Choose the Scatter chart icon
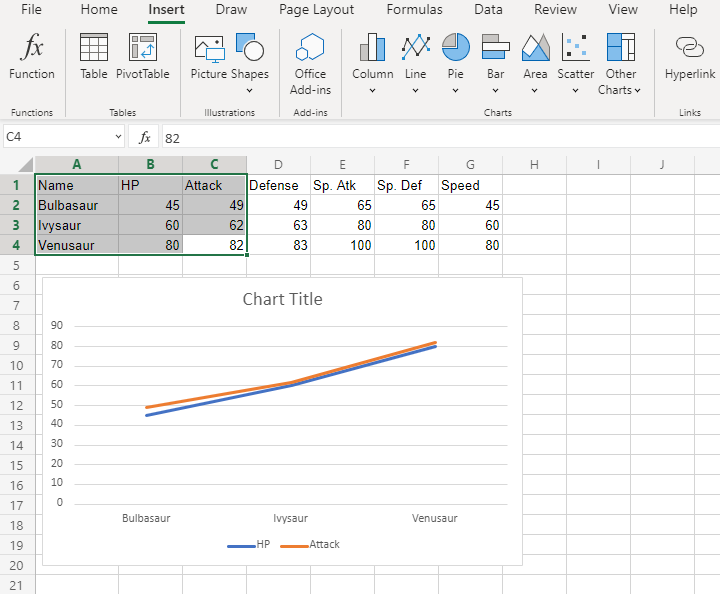The image size is (720, 595). (x=575, y=48)
